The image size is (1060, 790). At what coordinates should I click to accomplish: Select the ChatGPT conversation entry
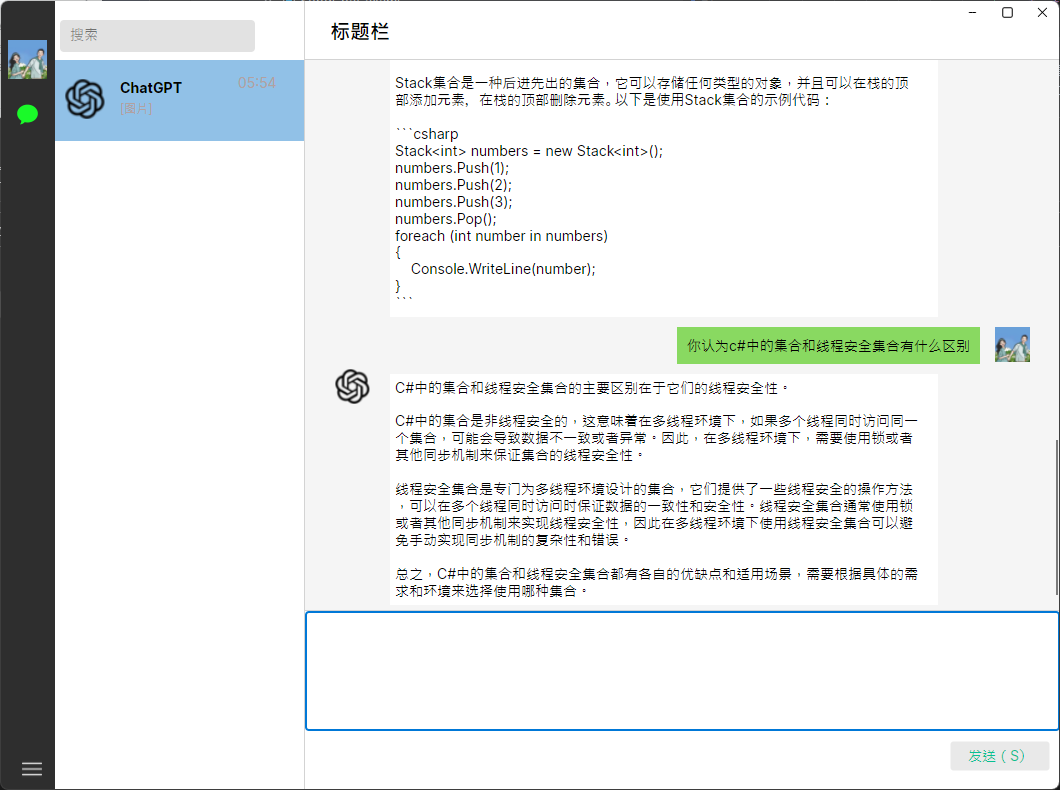click(179, 100)
